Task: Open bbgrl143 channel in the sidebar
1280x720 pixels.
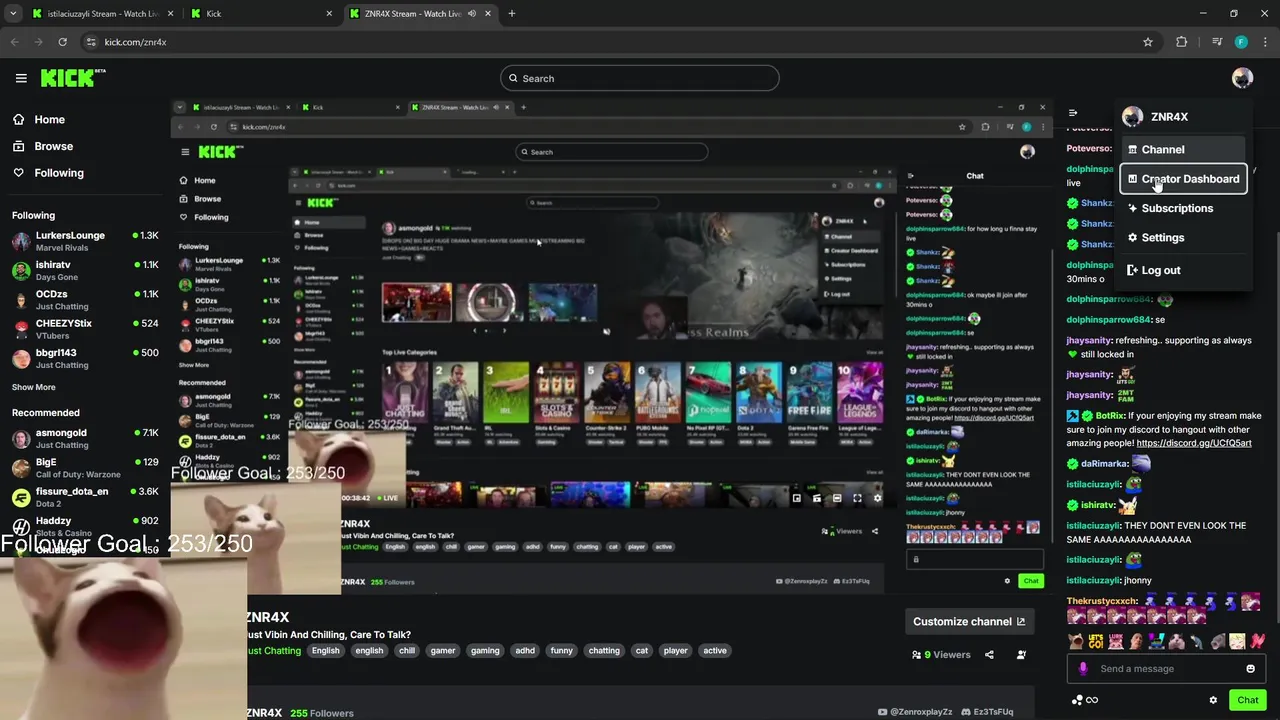Action: pos(85,358)
